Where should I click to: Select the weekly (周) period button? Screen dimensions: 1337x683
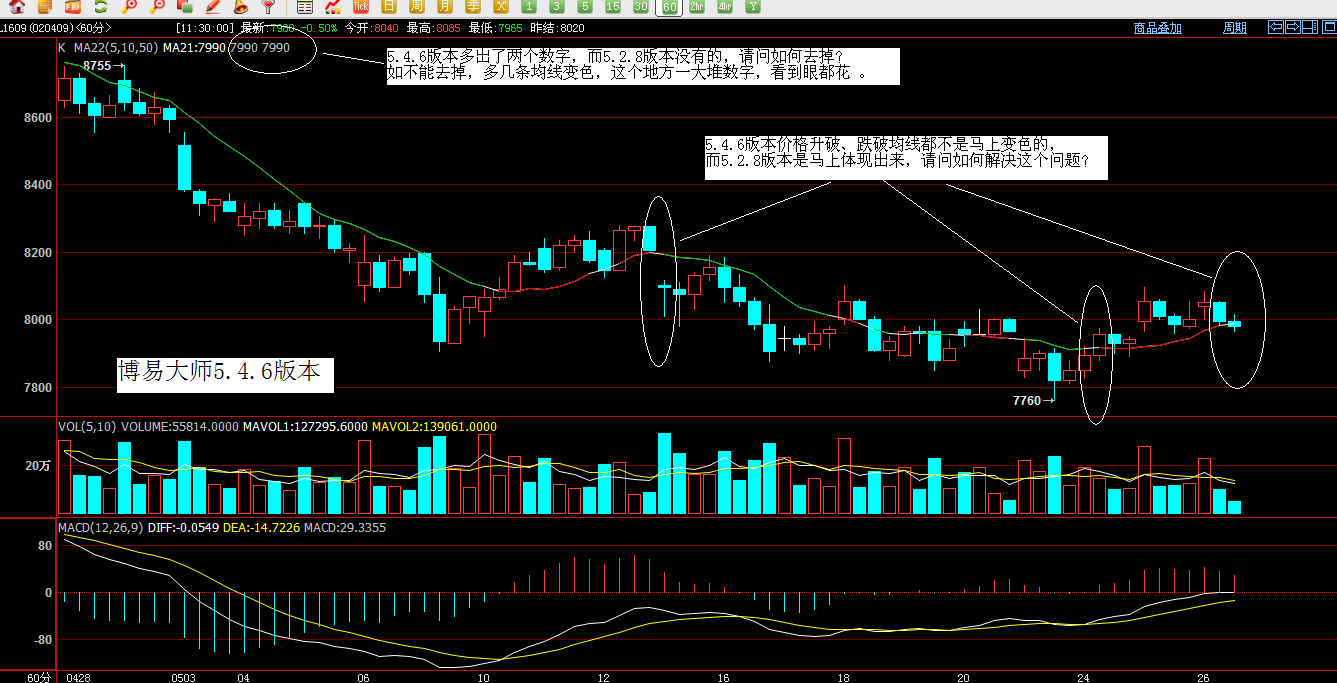coord(416,7)
